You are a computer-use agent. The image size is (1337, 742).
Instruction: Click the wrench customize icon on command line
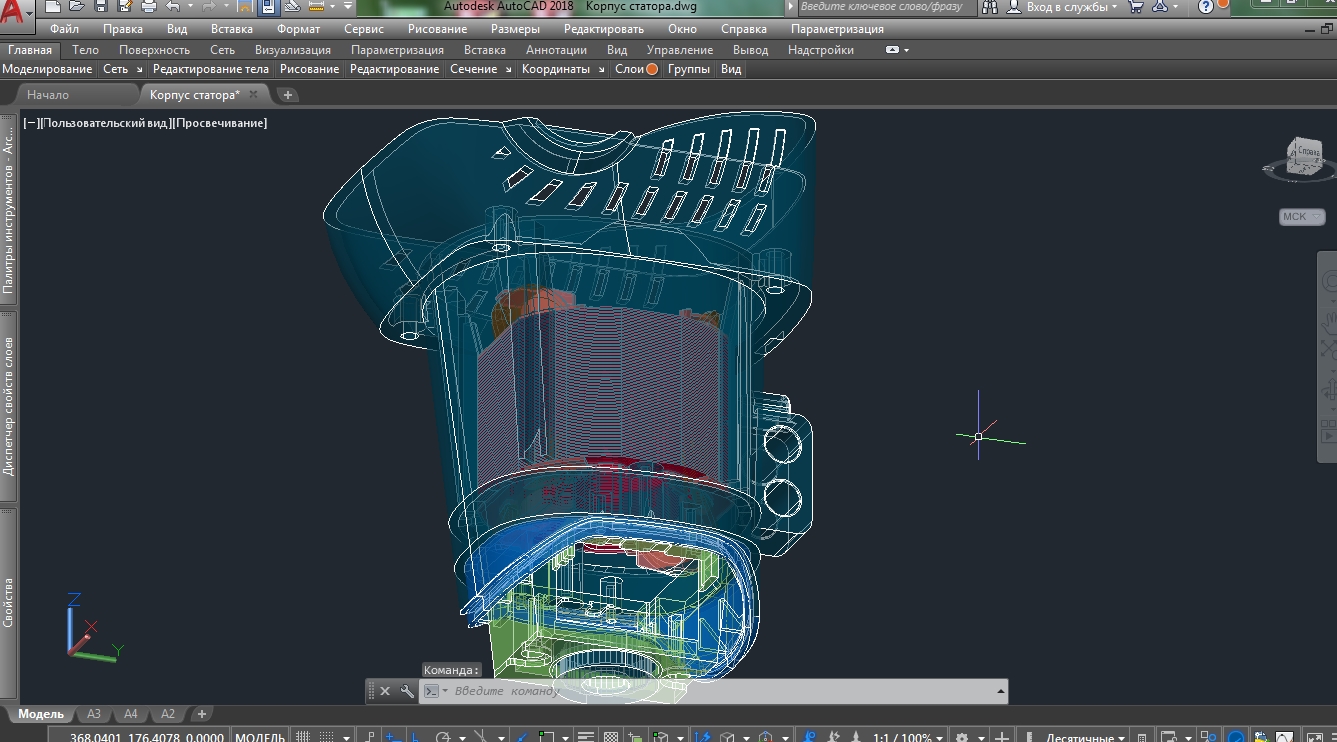tap(406, 691)
